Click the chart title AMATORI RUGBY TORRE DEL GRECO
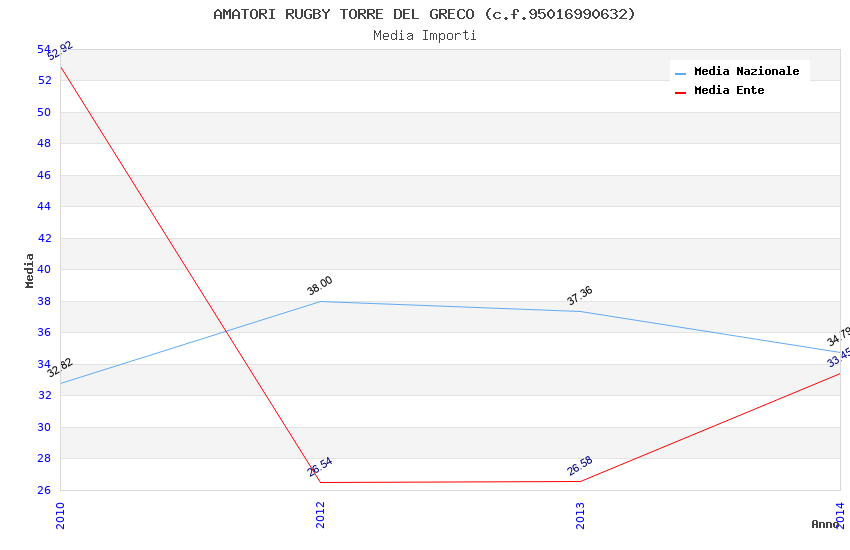The height and width of the screenshot is (550, 850). pos(424,14)
